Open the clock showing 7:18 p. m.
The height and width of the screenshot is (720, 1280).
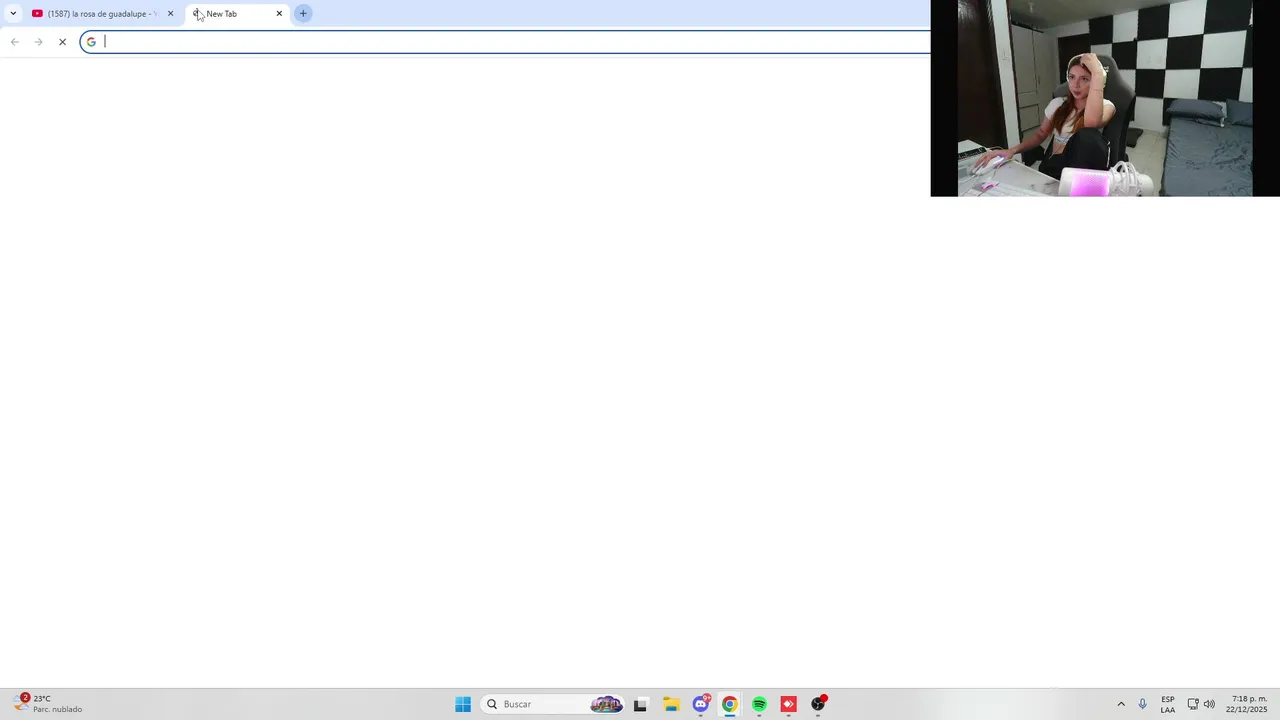pyautogui.click(x=1247, y=704)
